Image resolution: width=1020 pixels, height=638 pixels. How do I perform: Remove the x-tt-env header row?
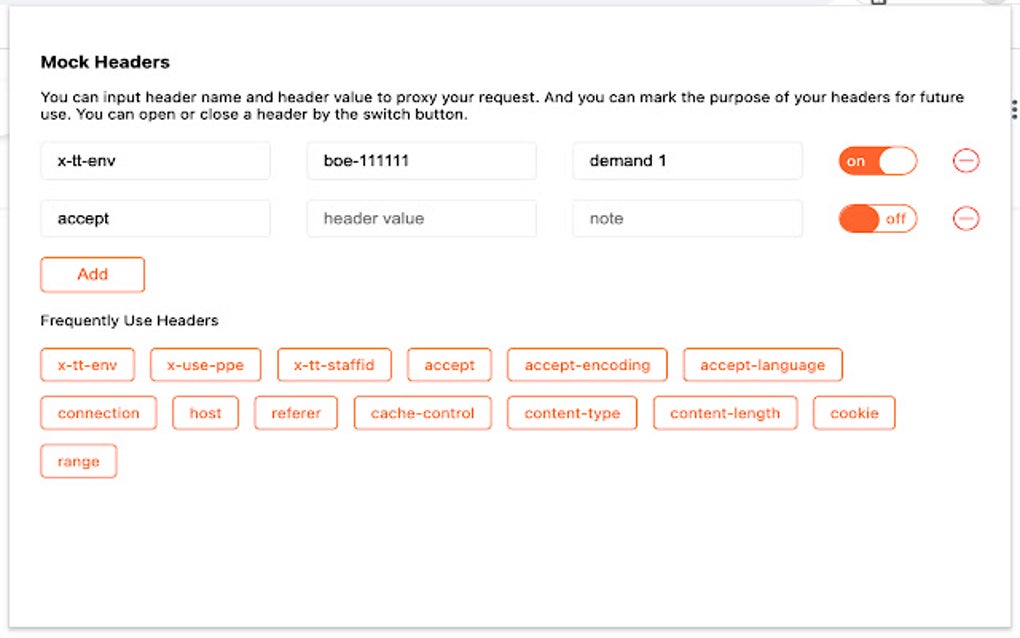coord(965,161)
